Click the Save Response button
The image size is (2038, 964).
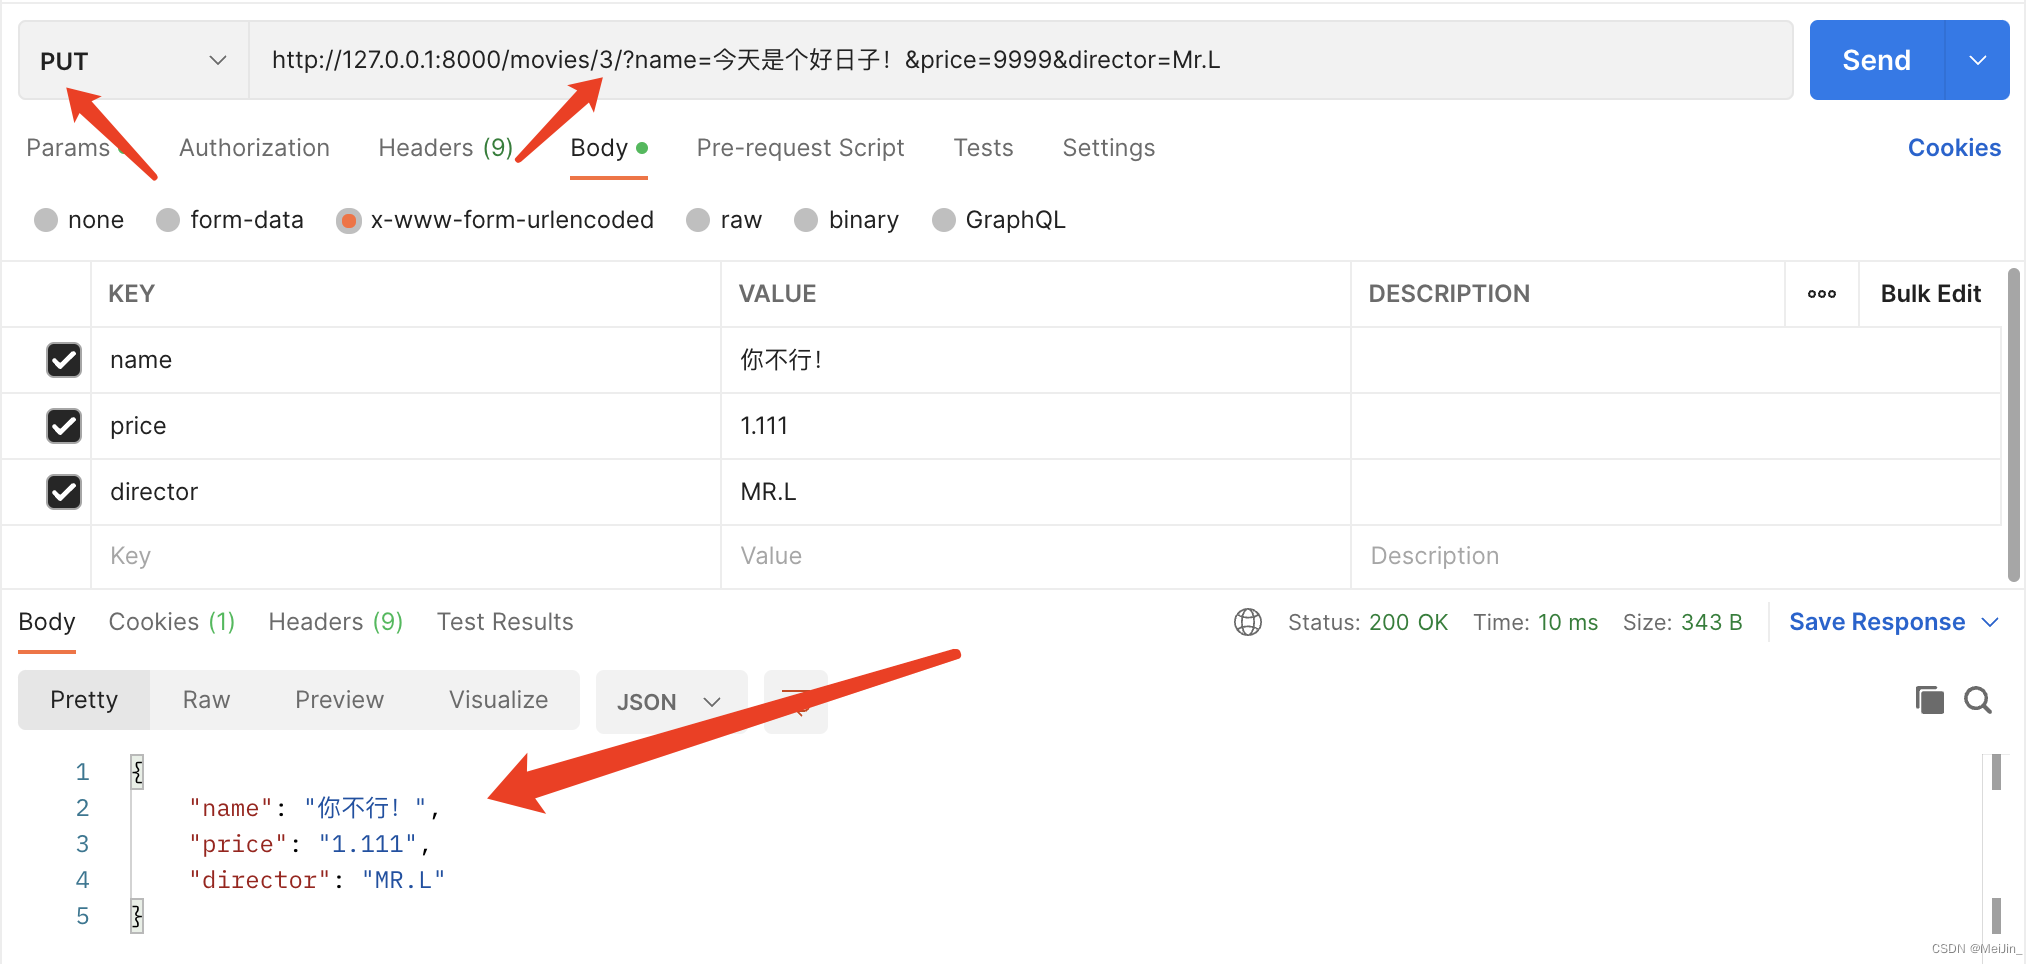[1877, 622]
